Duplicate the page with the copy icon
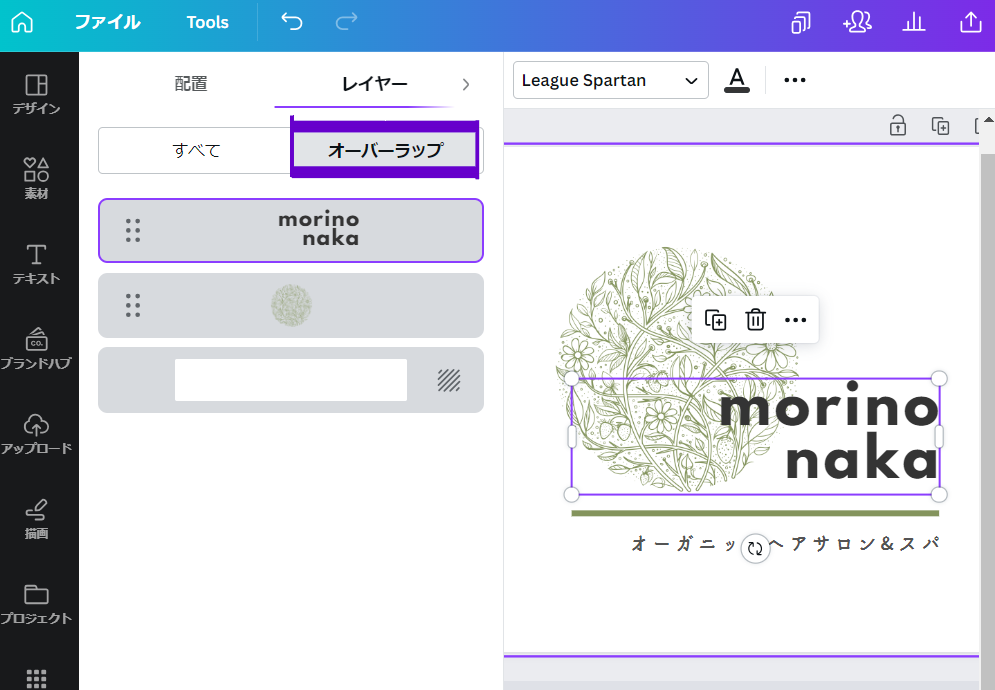 click(940, 126)
